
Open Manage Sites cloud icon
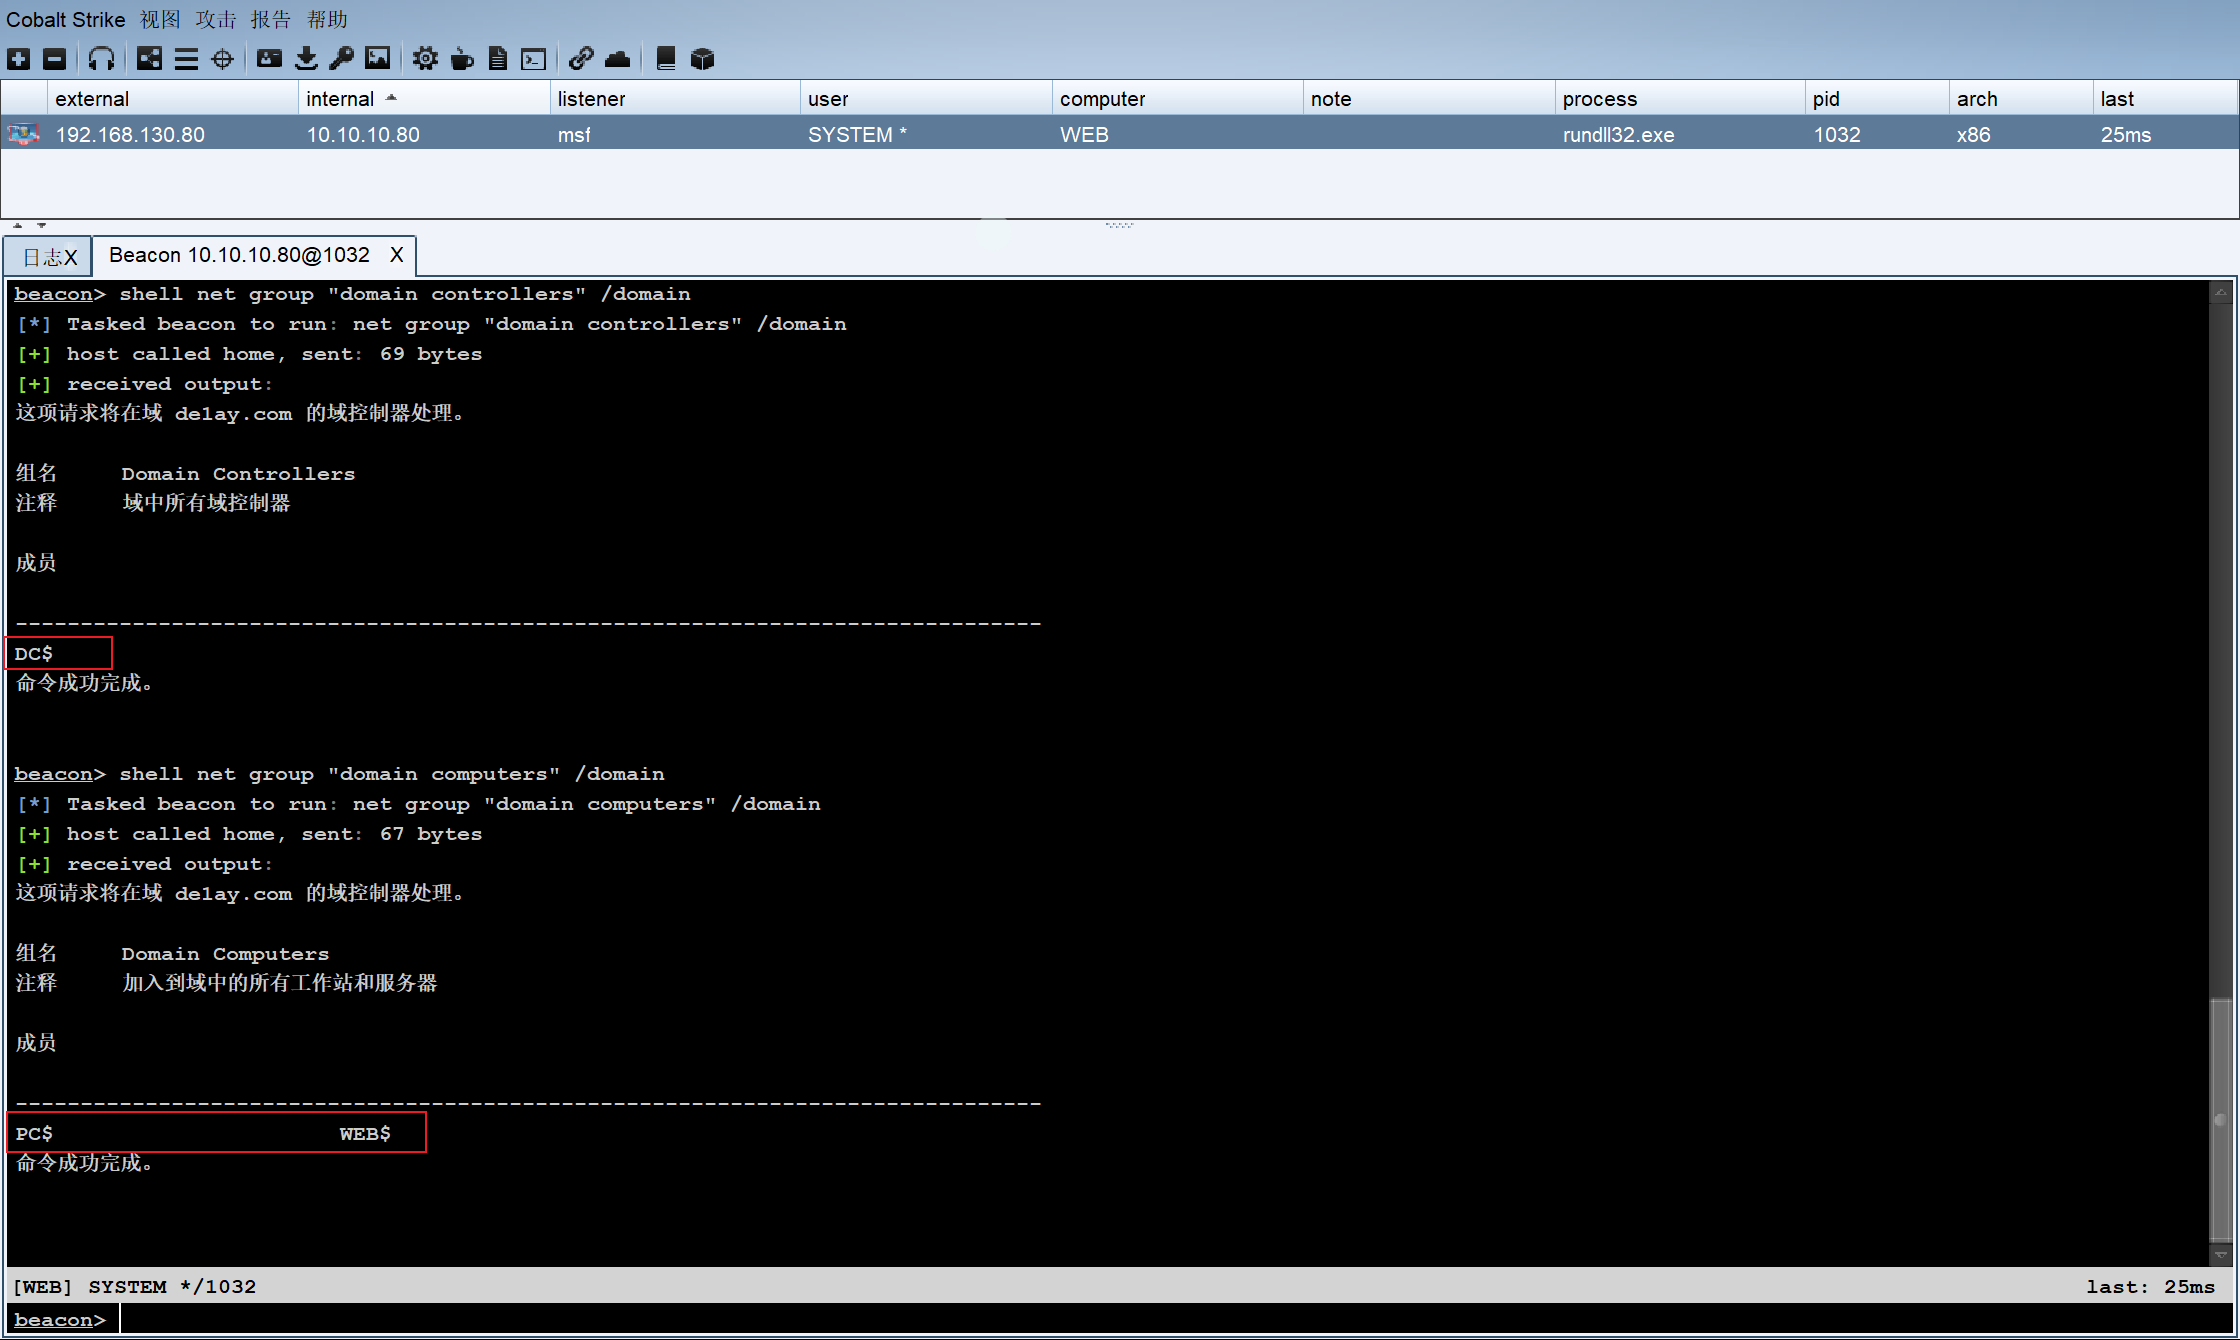[x=617, y=59]
